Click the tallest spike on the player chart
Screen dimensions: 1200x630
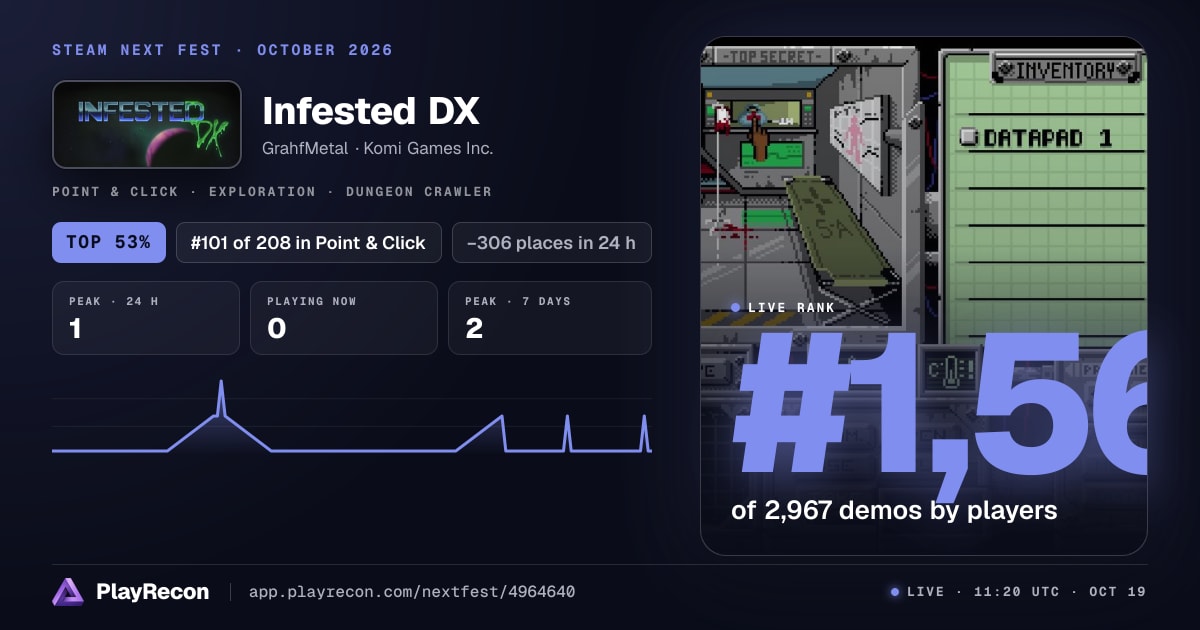(221, 396)
